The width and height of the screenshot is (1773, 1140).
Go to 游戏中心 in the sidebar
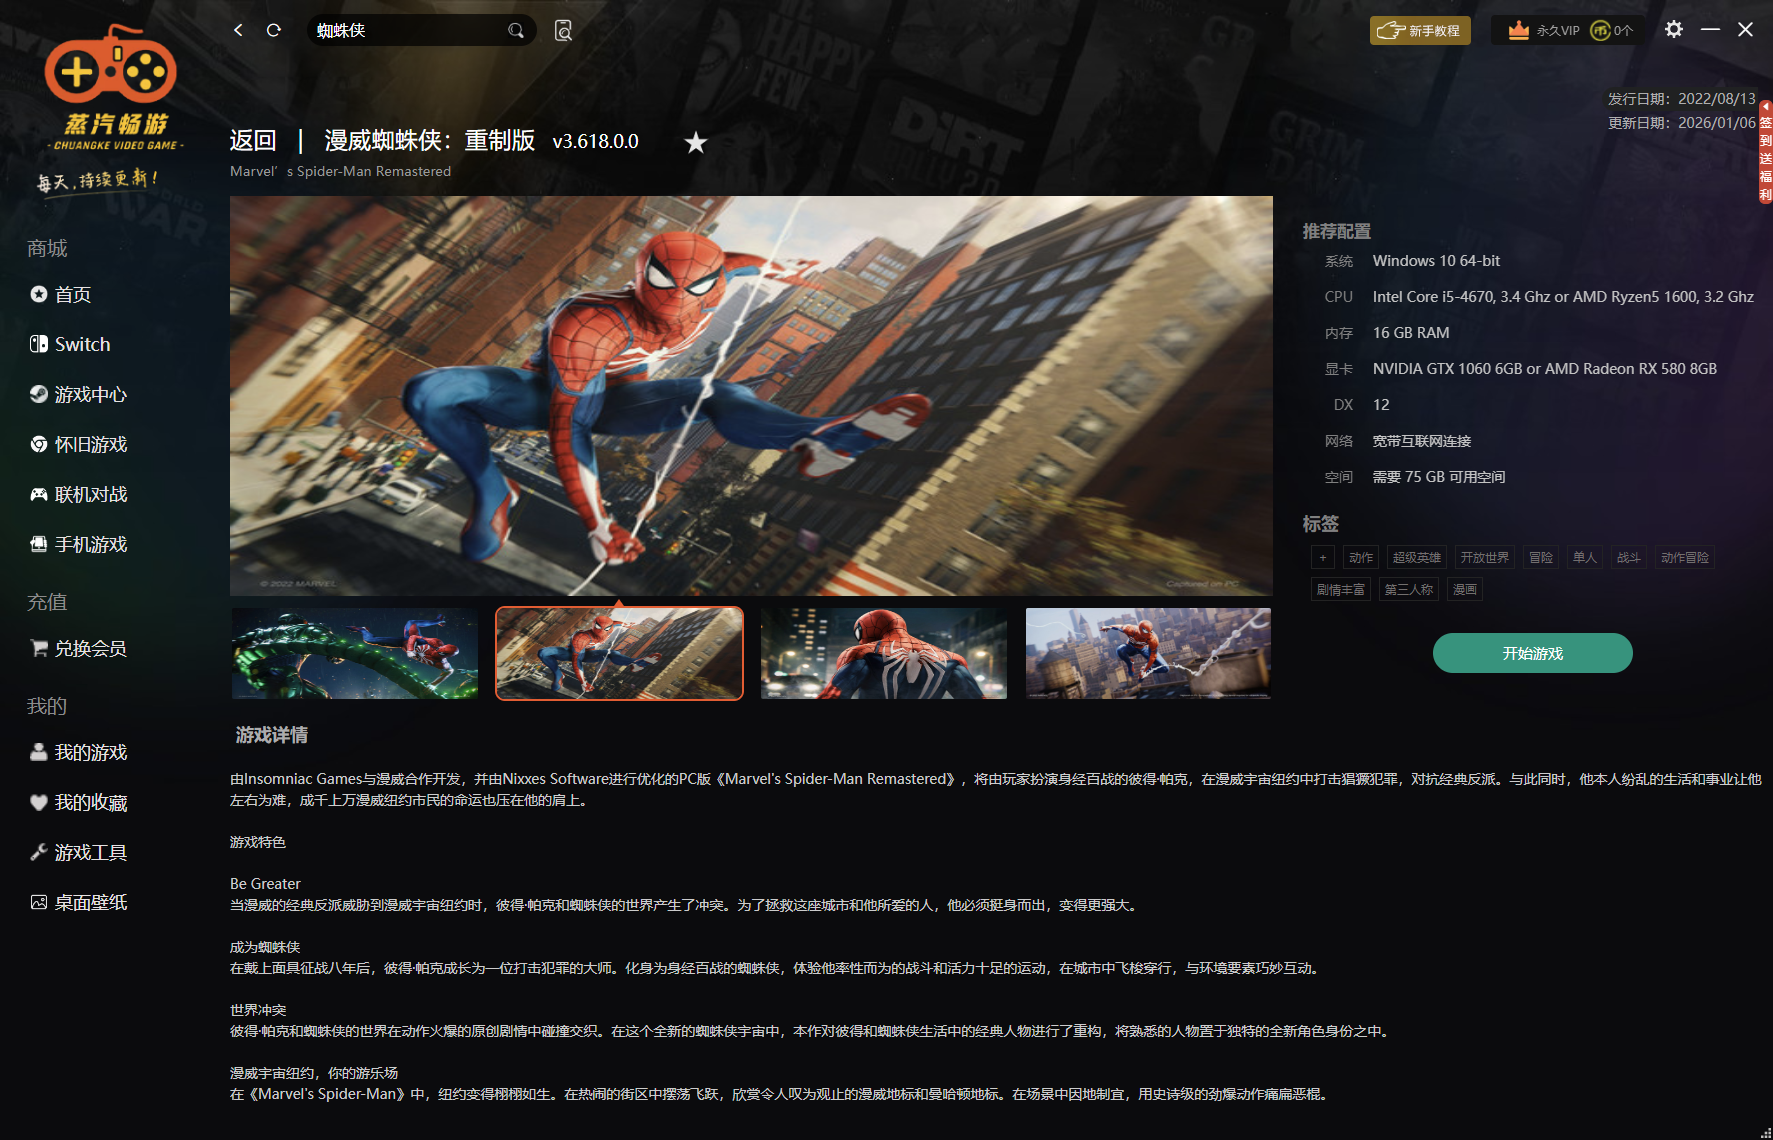tap(90, 394)
